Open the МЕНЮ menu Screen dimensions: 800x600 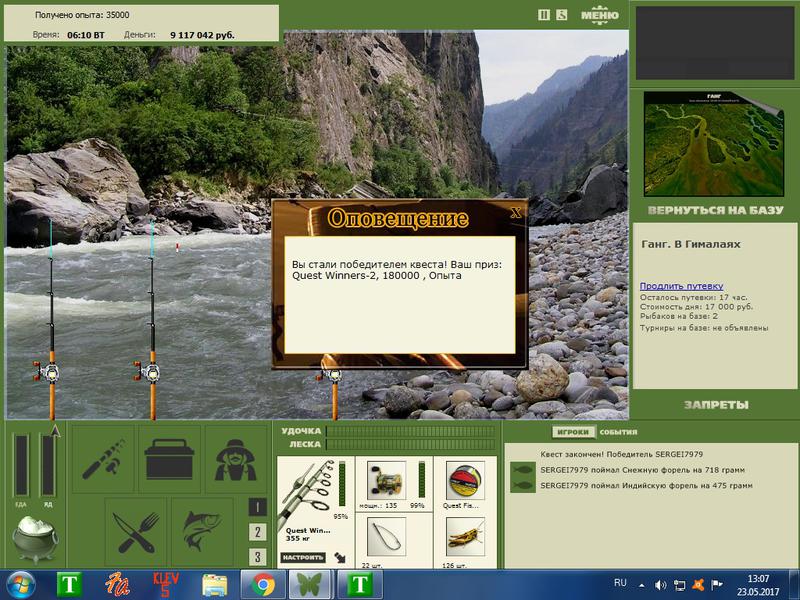[x=599, y=15]
